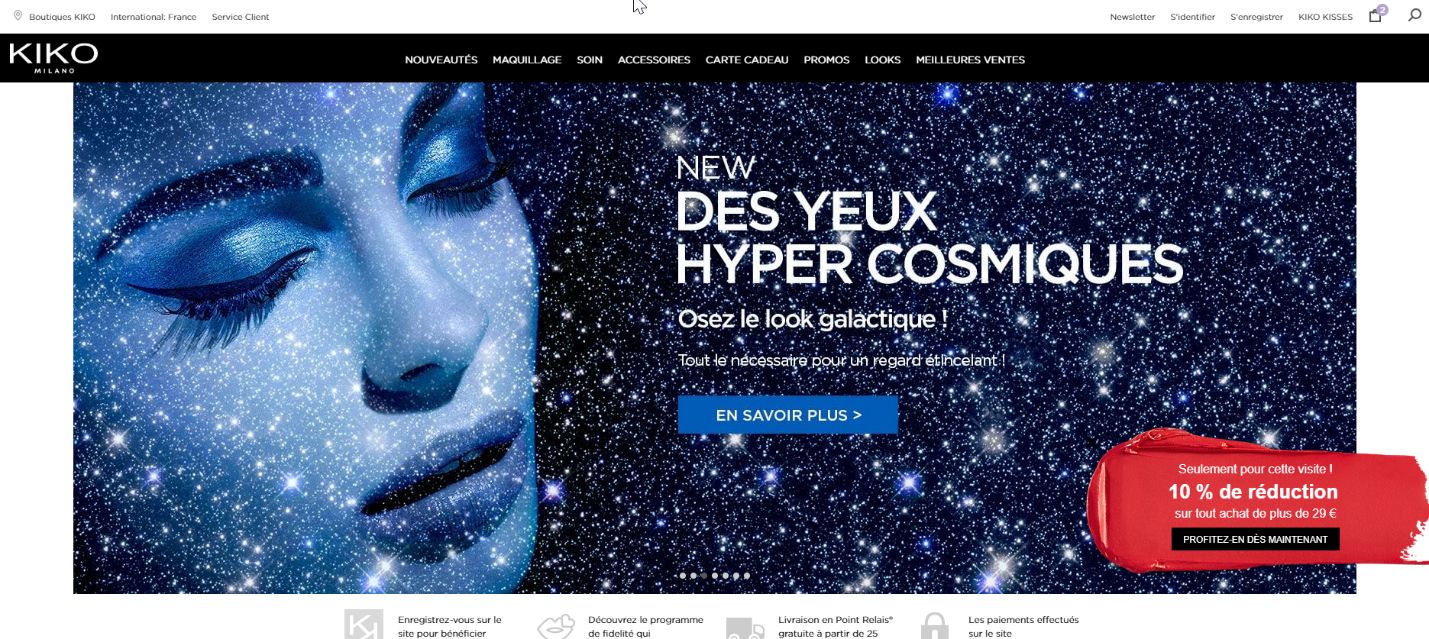Open the Nouveautés menu
This screenshot has width=1429, height=639.
click(x=441, y=60)
